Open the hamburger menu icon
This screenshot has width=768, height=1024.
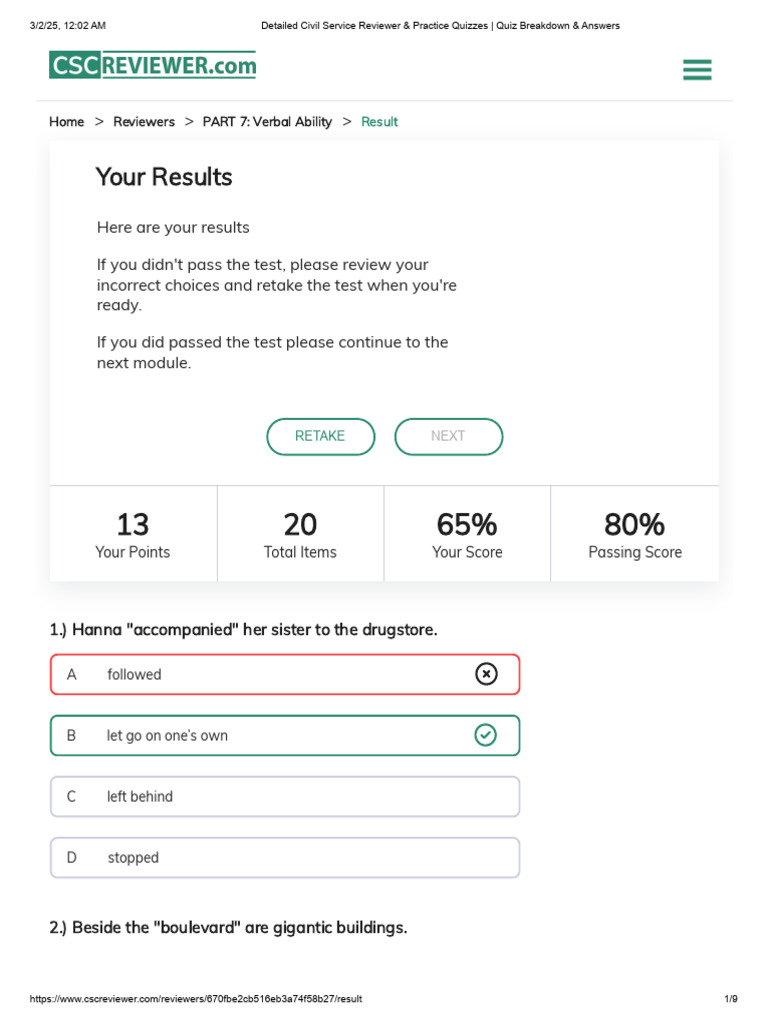pyautogui.click(x=697, y=69)
